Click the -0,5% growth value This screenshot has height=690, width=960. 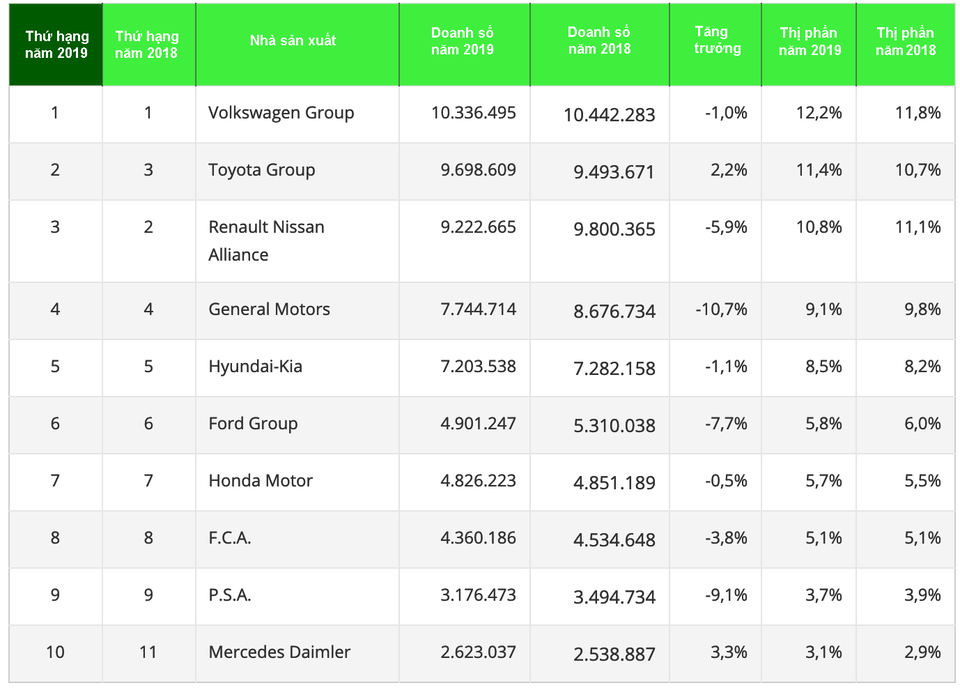pos(726,481)
